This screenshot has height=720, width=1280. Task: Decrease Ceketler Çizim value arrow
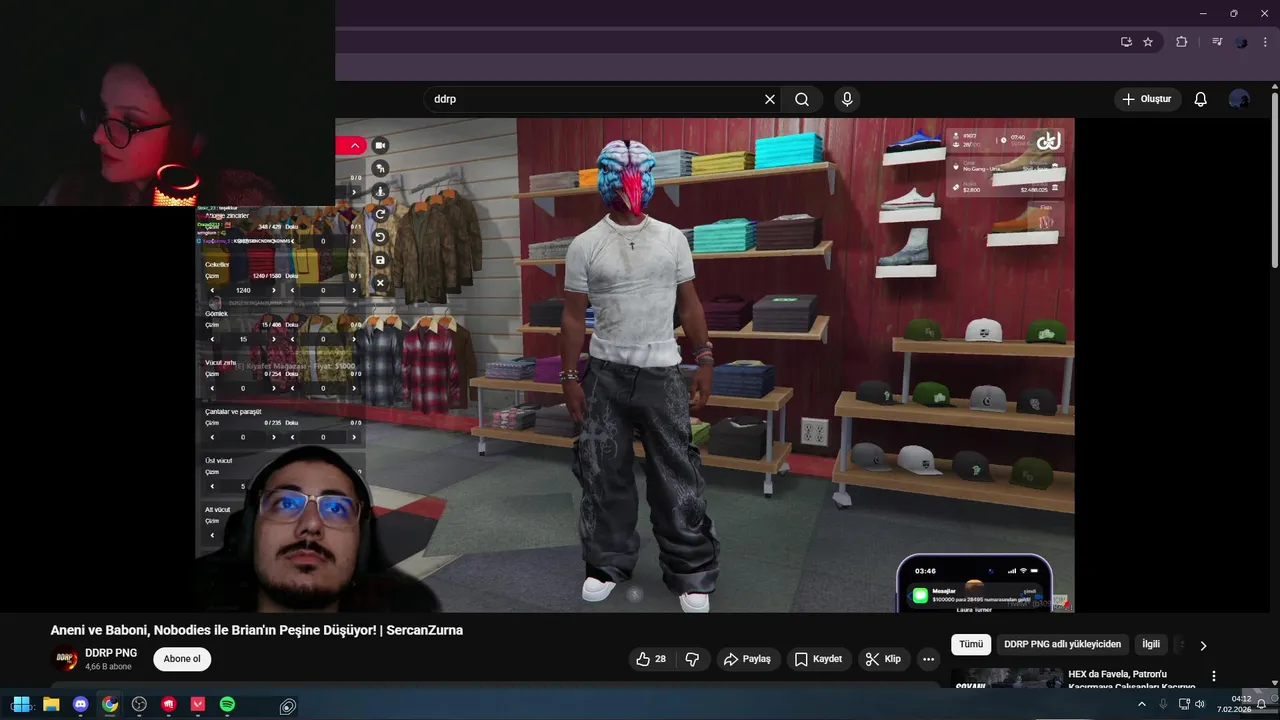(212, 290)
